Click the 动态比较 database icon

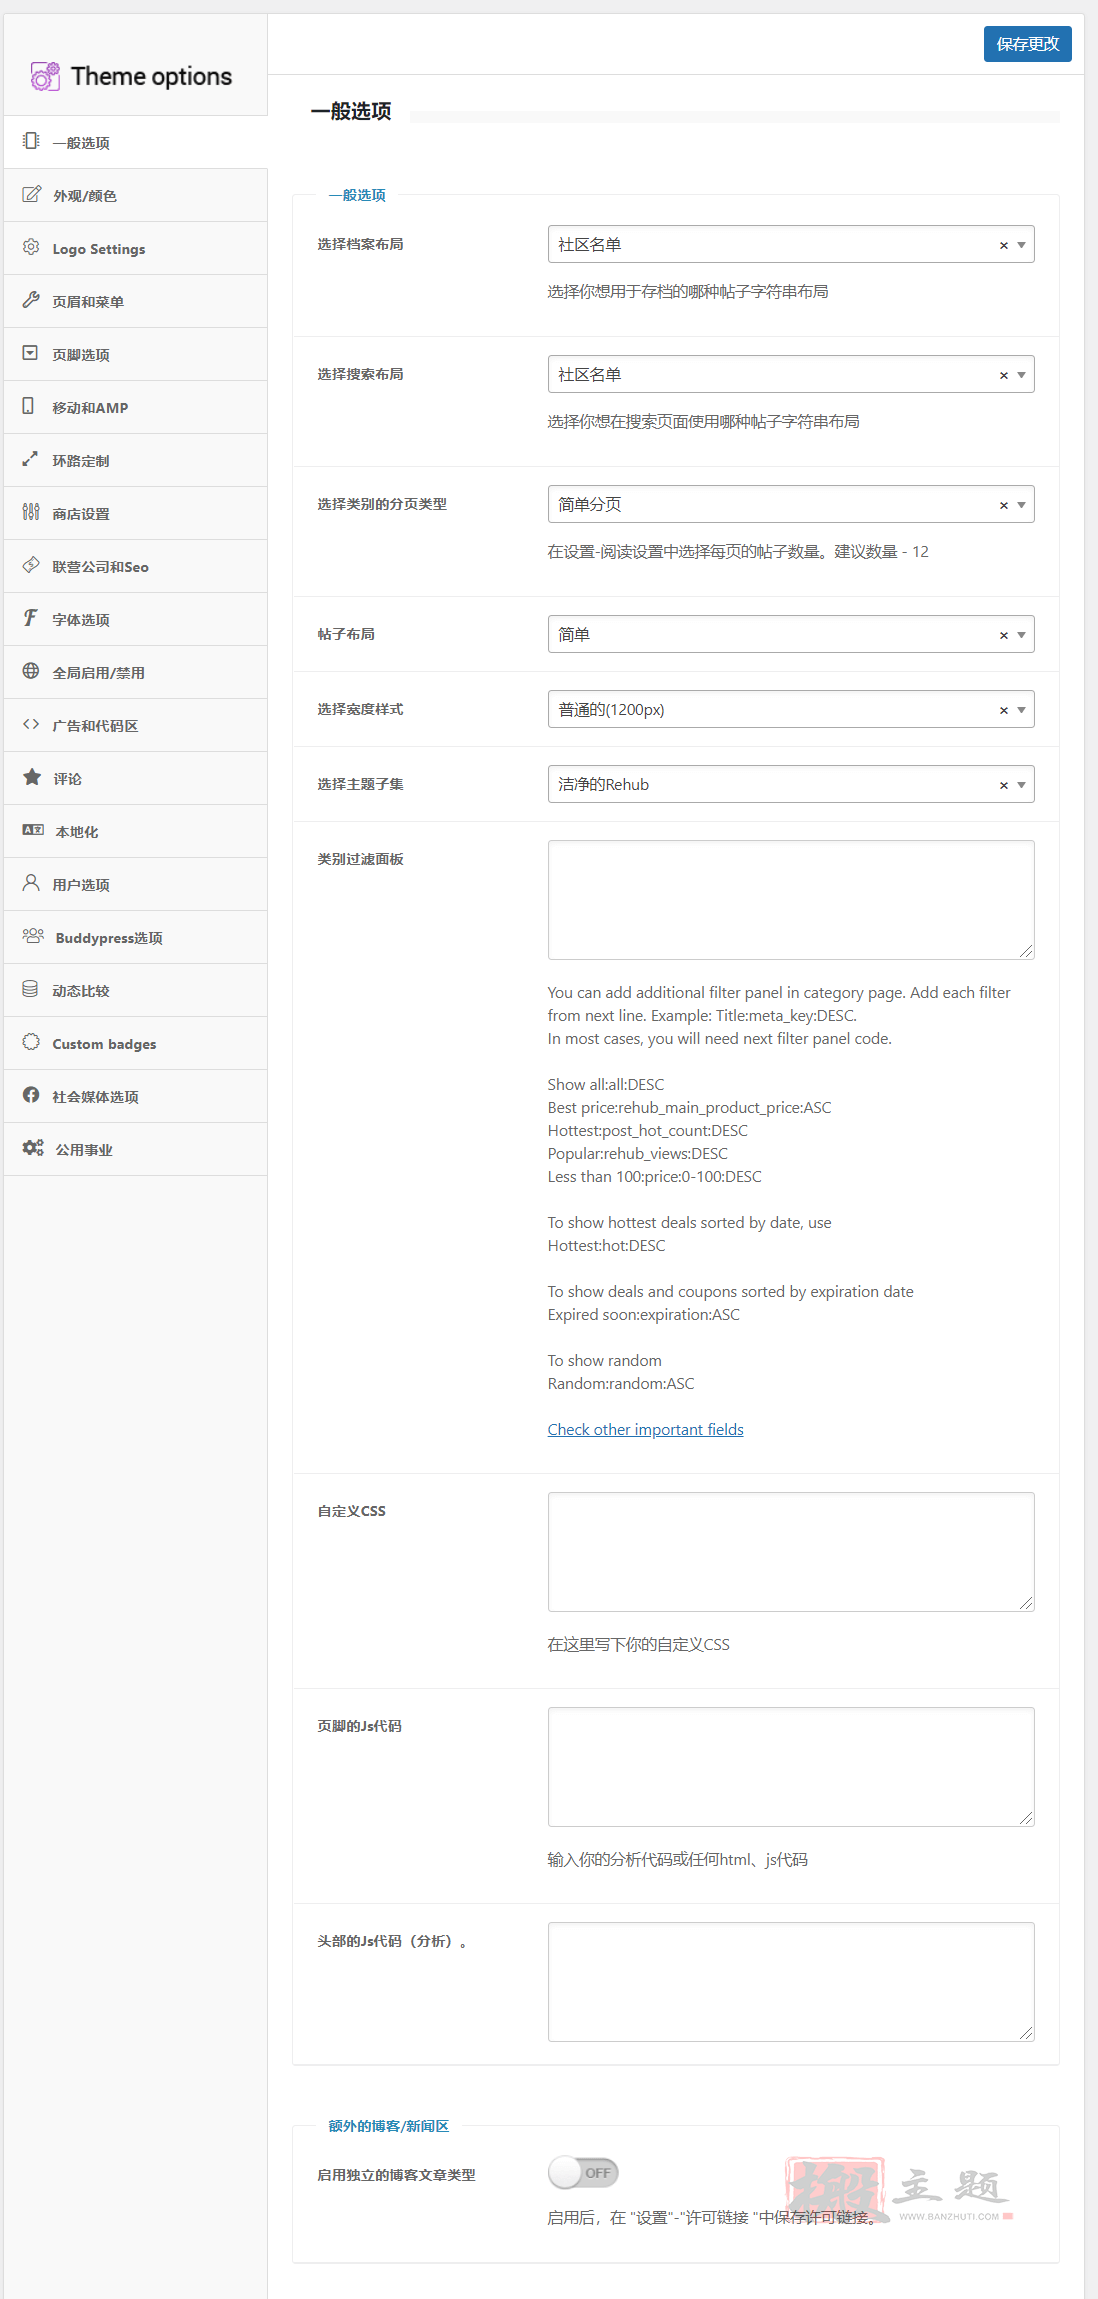tap(30, 989)
